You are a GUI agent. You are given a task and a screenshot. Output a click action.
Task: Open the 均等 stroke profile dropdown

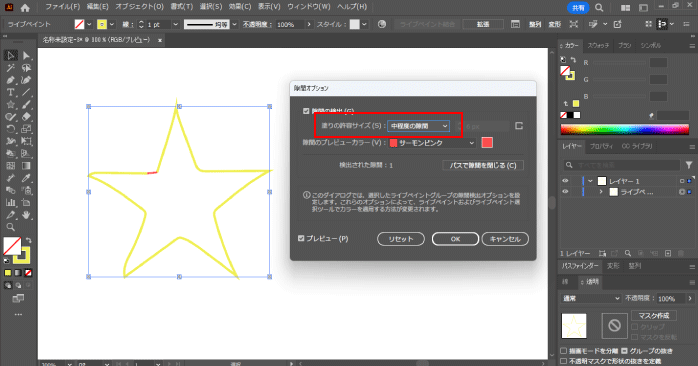pos(234,24)
